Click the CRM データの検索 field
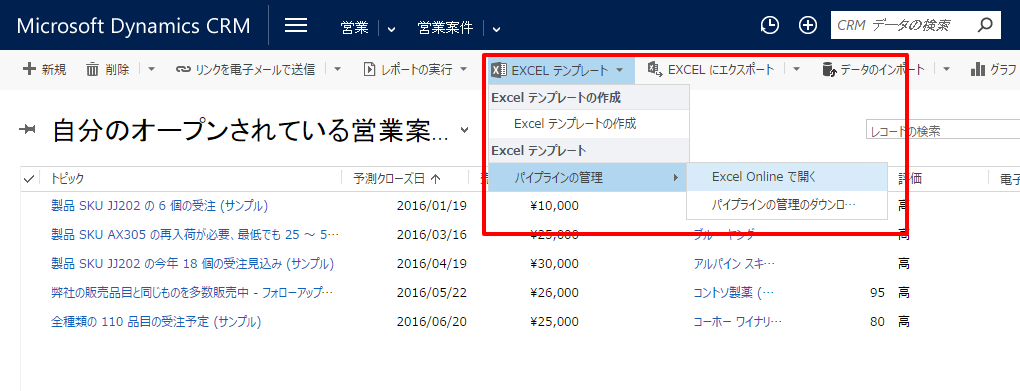 [x=904, y=25]
